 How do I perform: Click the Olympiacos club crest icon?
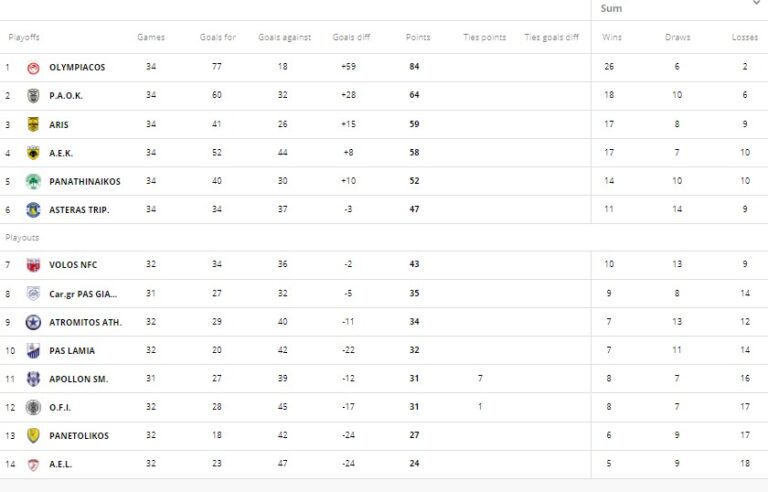33,67
